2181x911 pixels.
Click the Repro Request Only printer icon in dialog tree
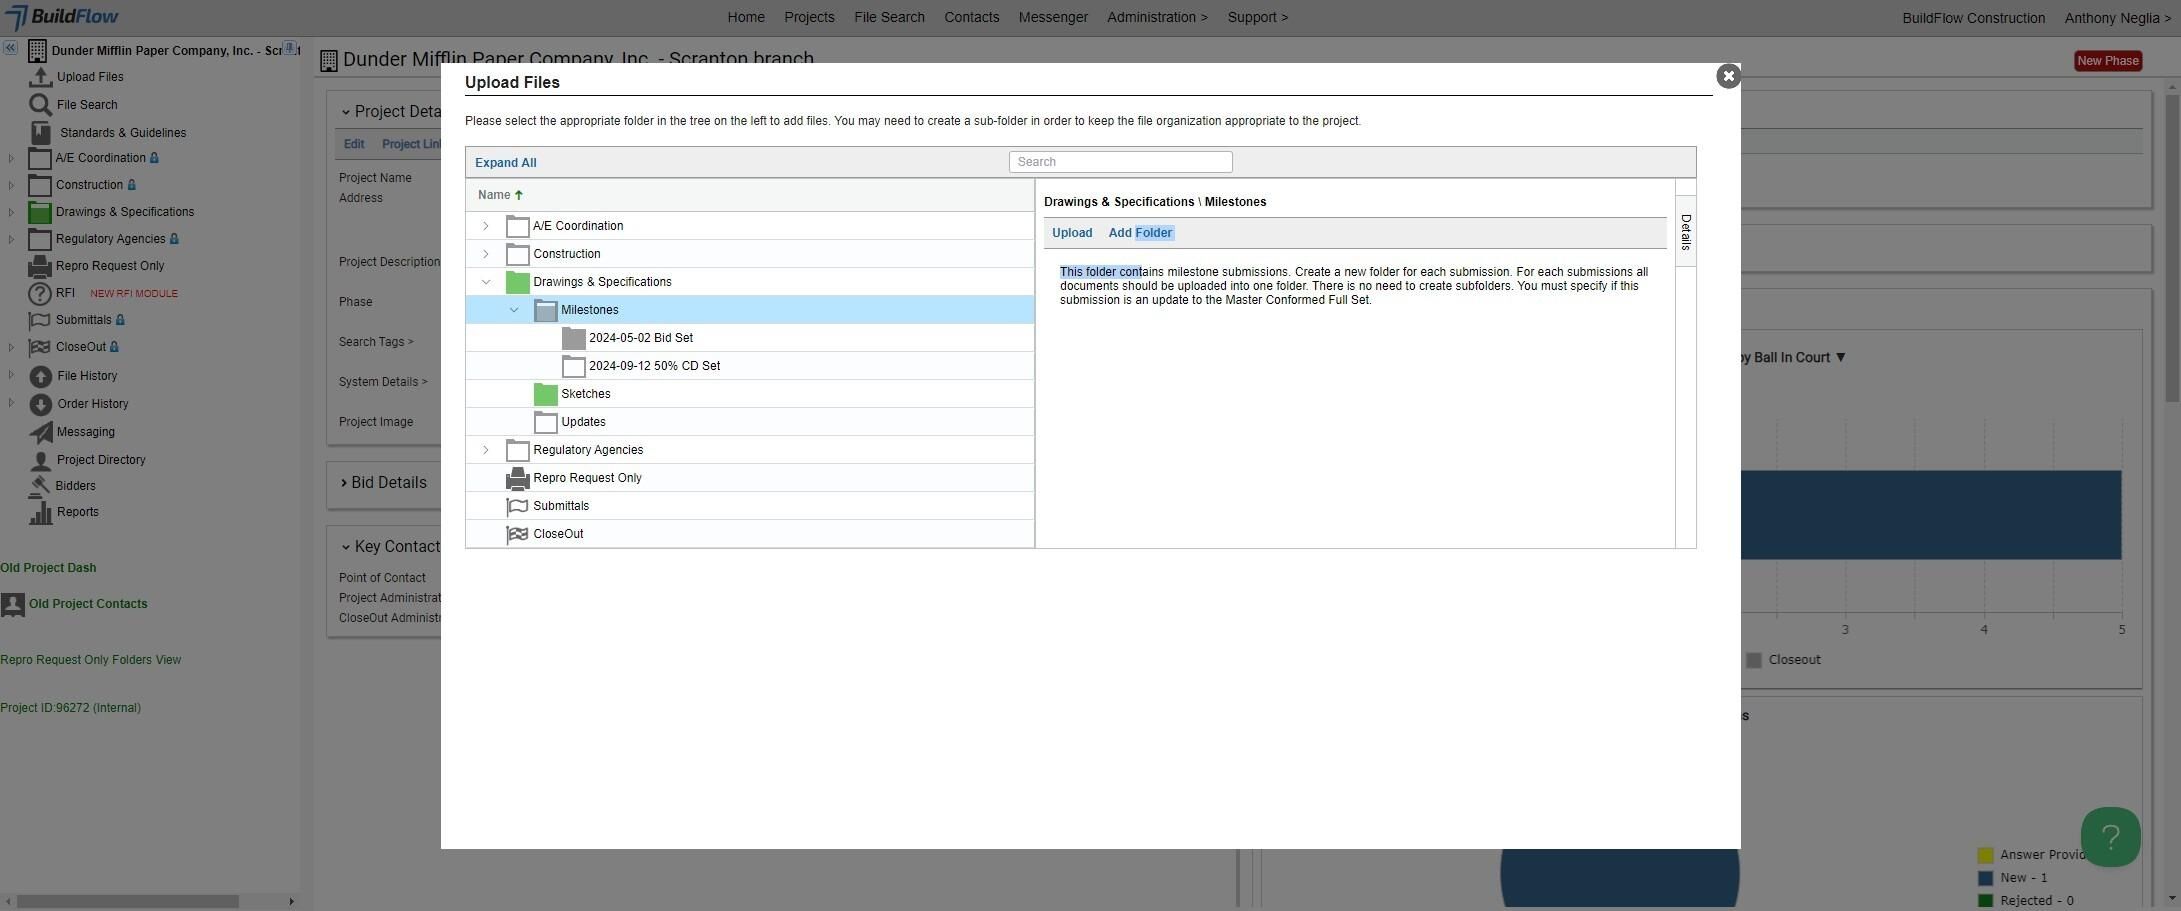(x=517, y=478)
